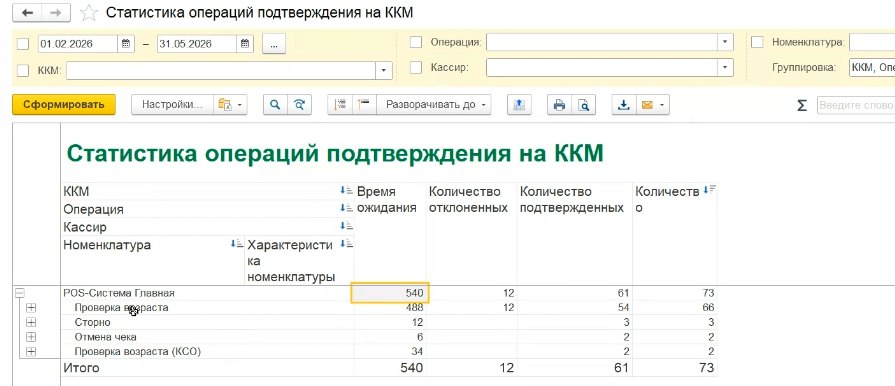The image size is (895, 386).
Task: Select the 488 wait time cell
Action: 390,308
